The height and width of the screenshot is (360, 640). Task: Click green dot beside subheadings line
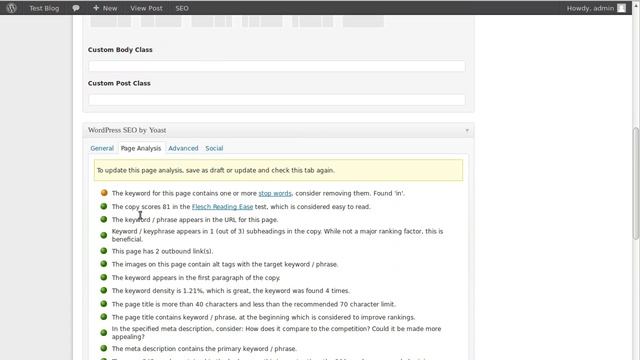[x=104, y=235]
